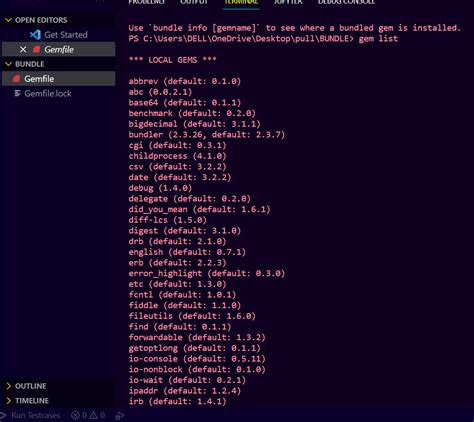Click the 'digest (default: 3.1.0)' line
This screenshot has width=474, height=422.
(185, 231)
